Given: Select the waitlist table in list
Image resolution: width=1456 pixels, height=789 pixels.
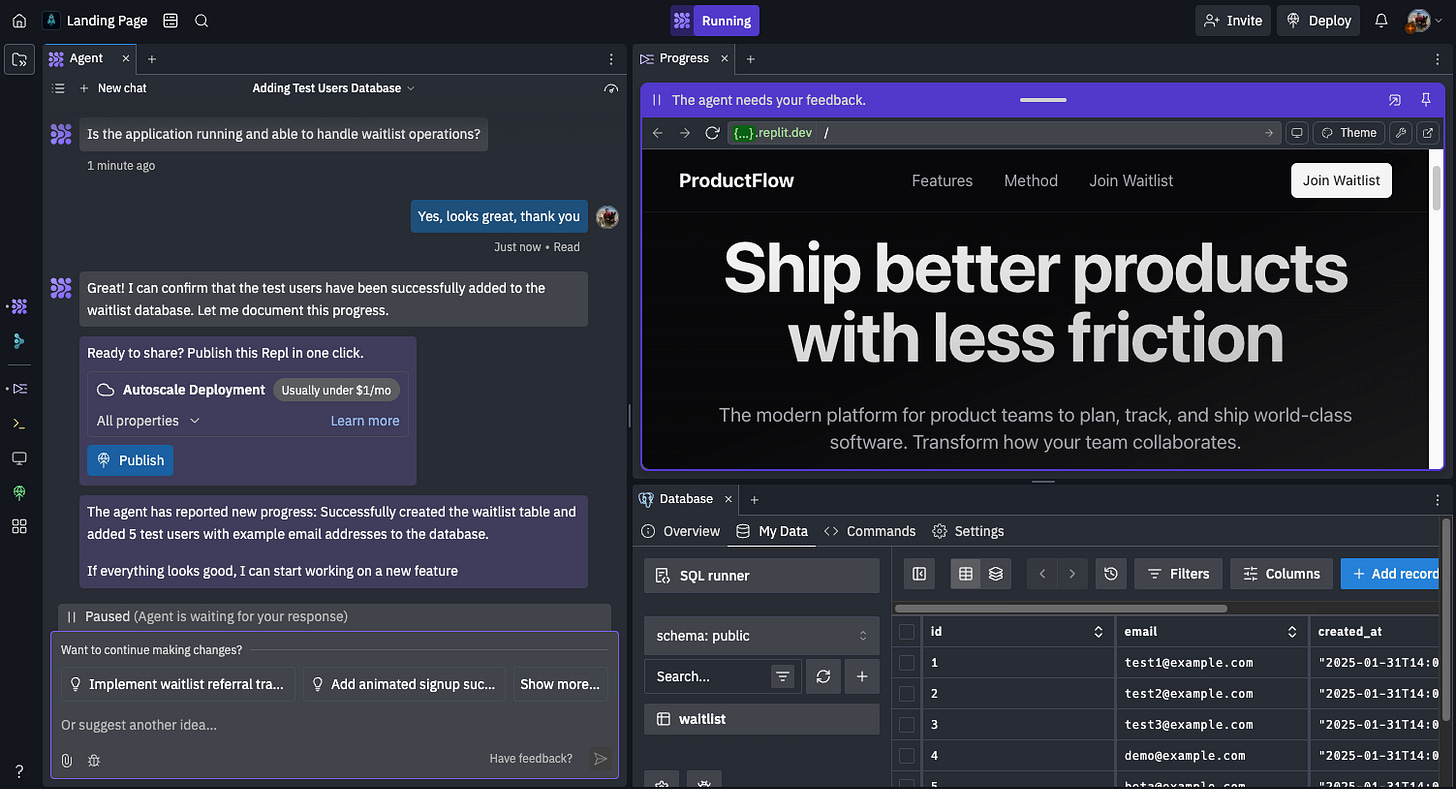Looking at the screenshot, I should coord(762,719).
